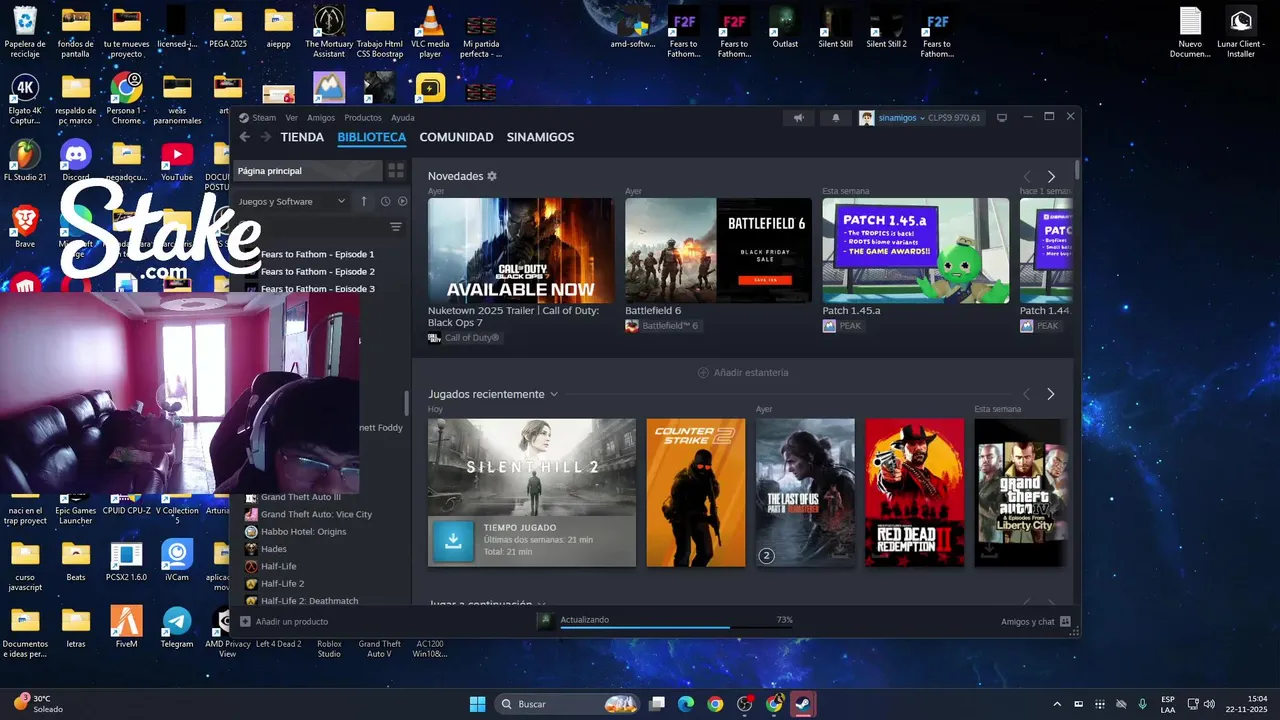Open the Amigos menu
The width and height of the screenshot is (1280, 720).
click(x=321, y=118)
